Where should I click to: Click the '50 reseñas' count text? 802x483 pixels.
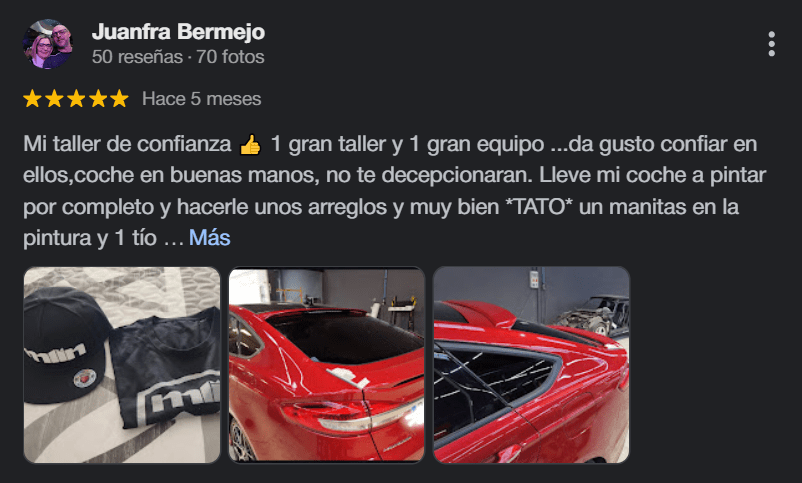(x=137, y=57)
